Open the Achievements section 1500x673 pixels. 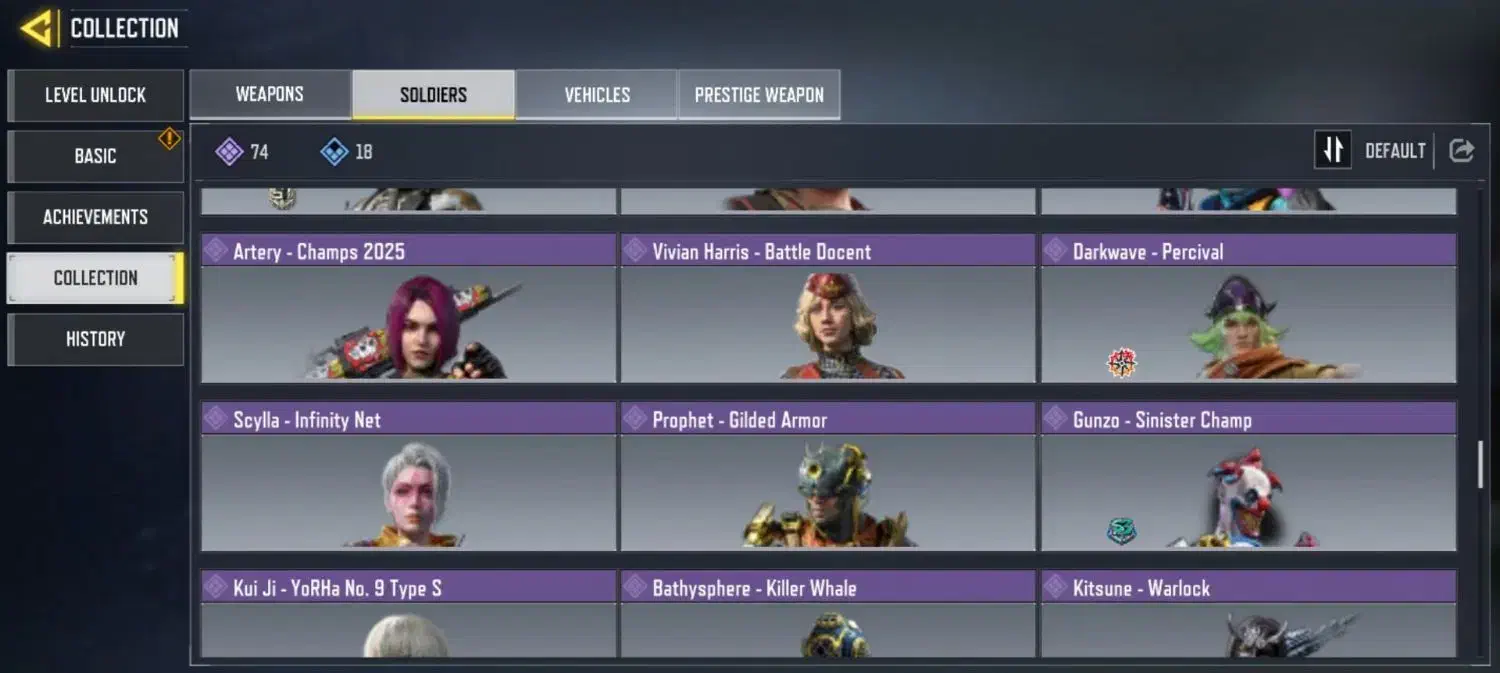(x=95, y=217)
